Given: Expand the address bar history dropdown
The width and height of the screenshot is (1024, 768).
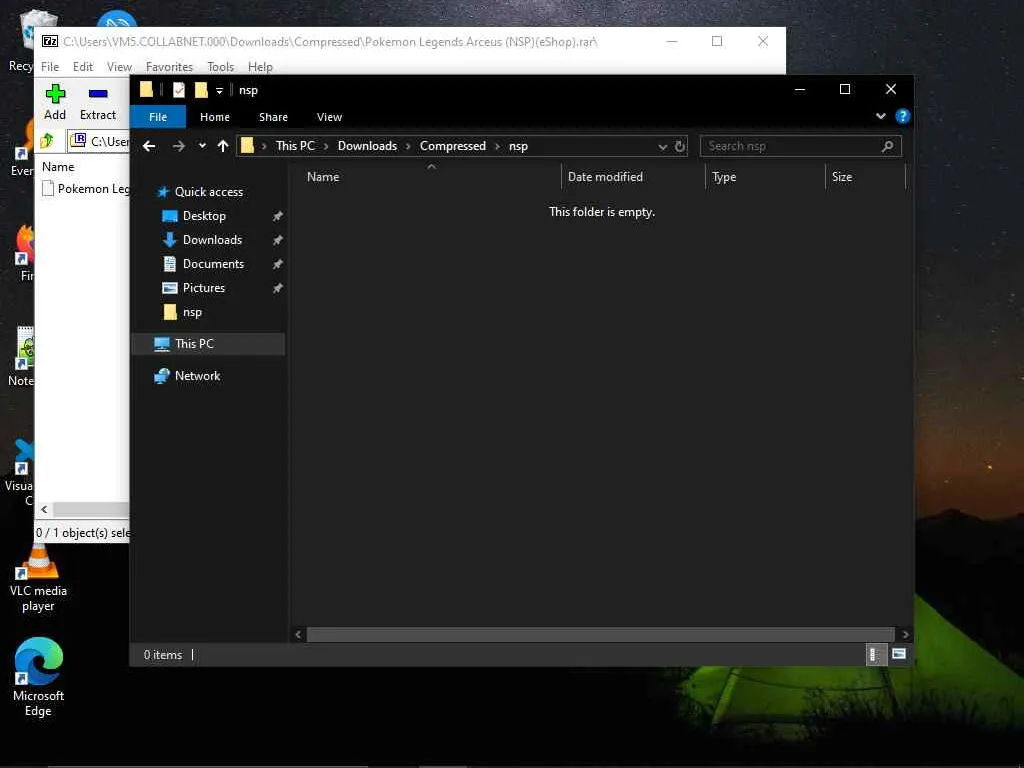Looking at the screenshot, I should pos(662,146).
